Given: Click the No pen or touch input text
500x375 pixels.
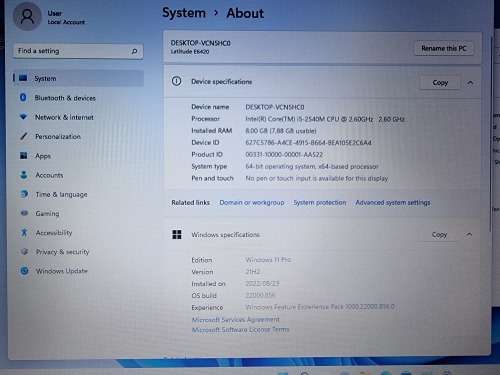Looking at the screenshot, I should point(317,178).
